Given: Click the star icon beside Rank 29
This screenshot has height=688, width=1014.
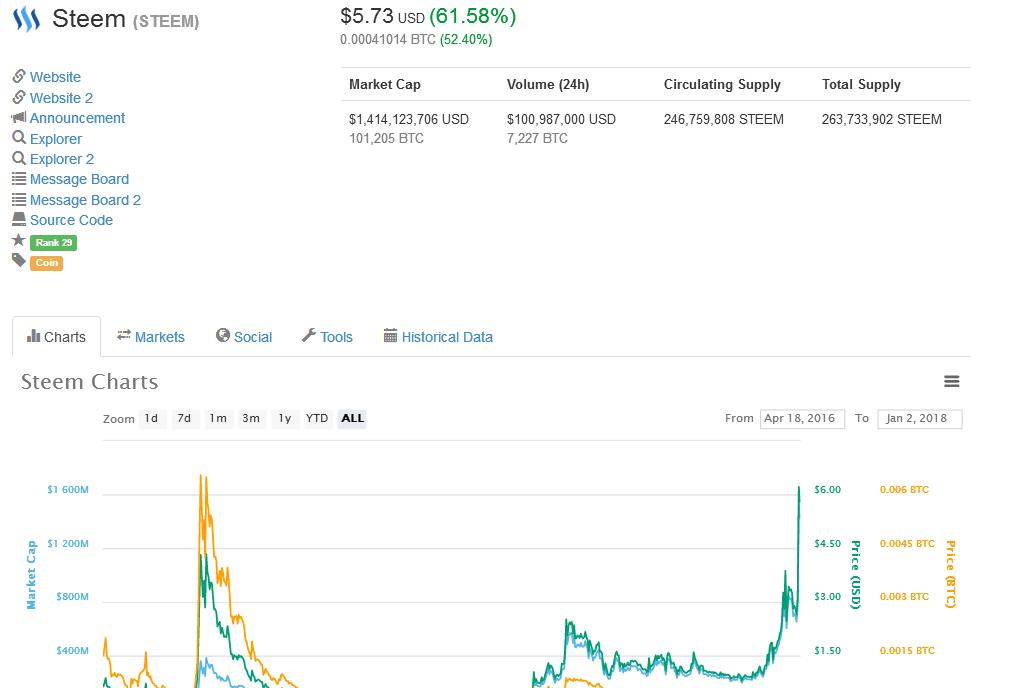Looking at the screenshot, I should tap(19, 241).
